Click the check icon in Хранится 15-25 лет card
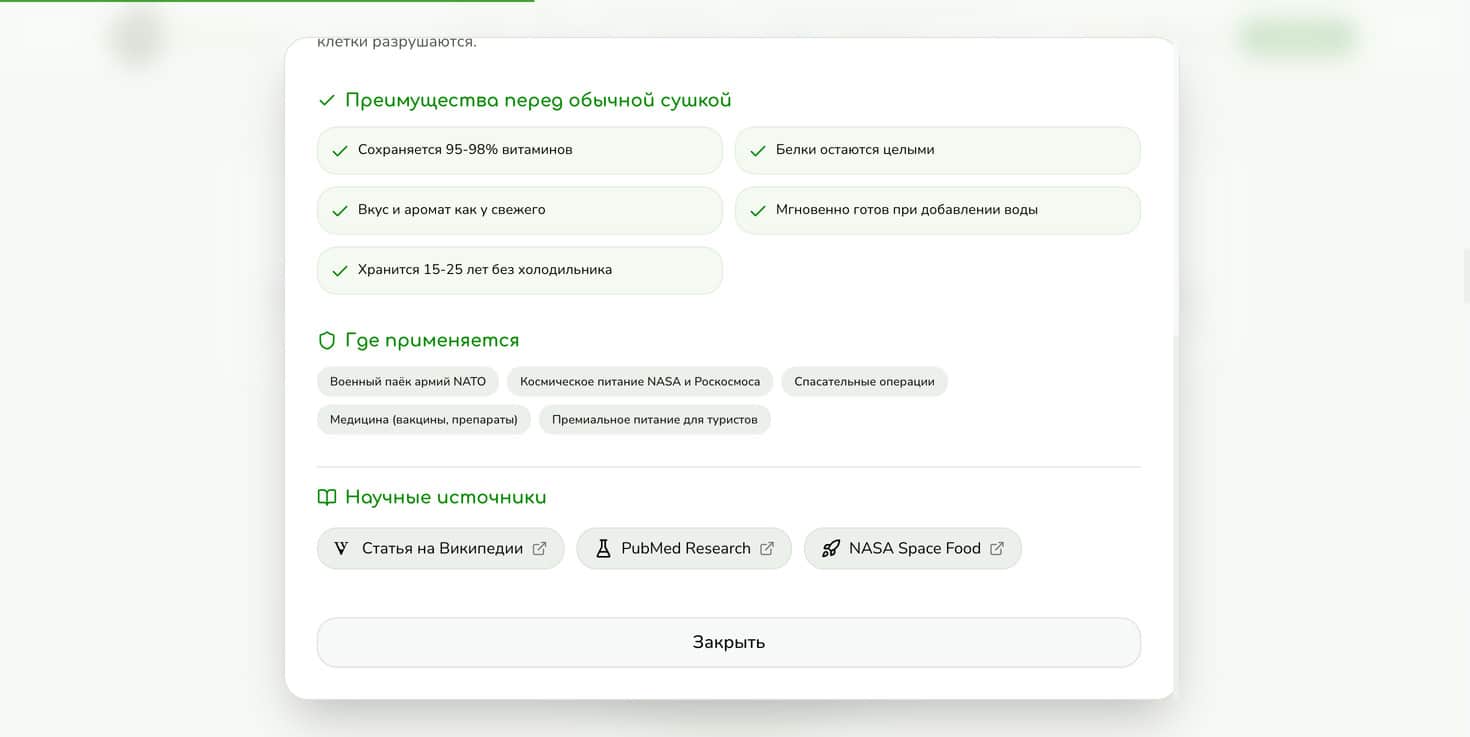Screen dimensions: 1470x737 (339, 270)
